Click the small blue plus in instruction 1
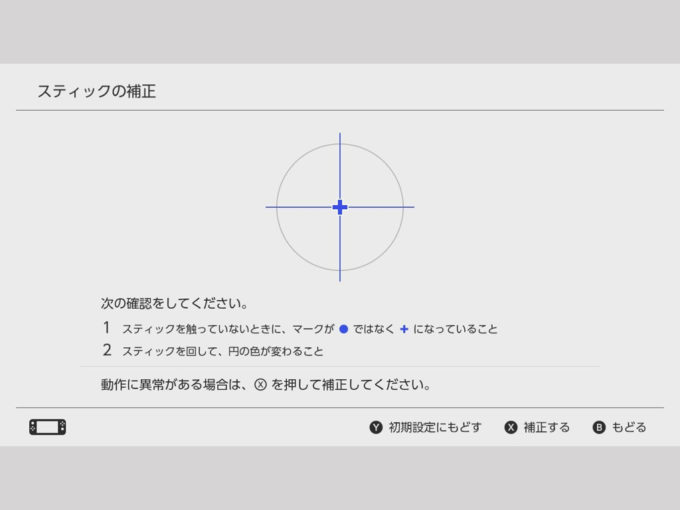This screenshot has height=510, width=680. (404, 329)
